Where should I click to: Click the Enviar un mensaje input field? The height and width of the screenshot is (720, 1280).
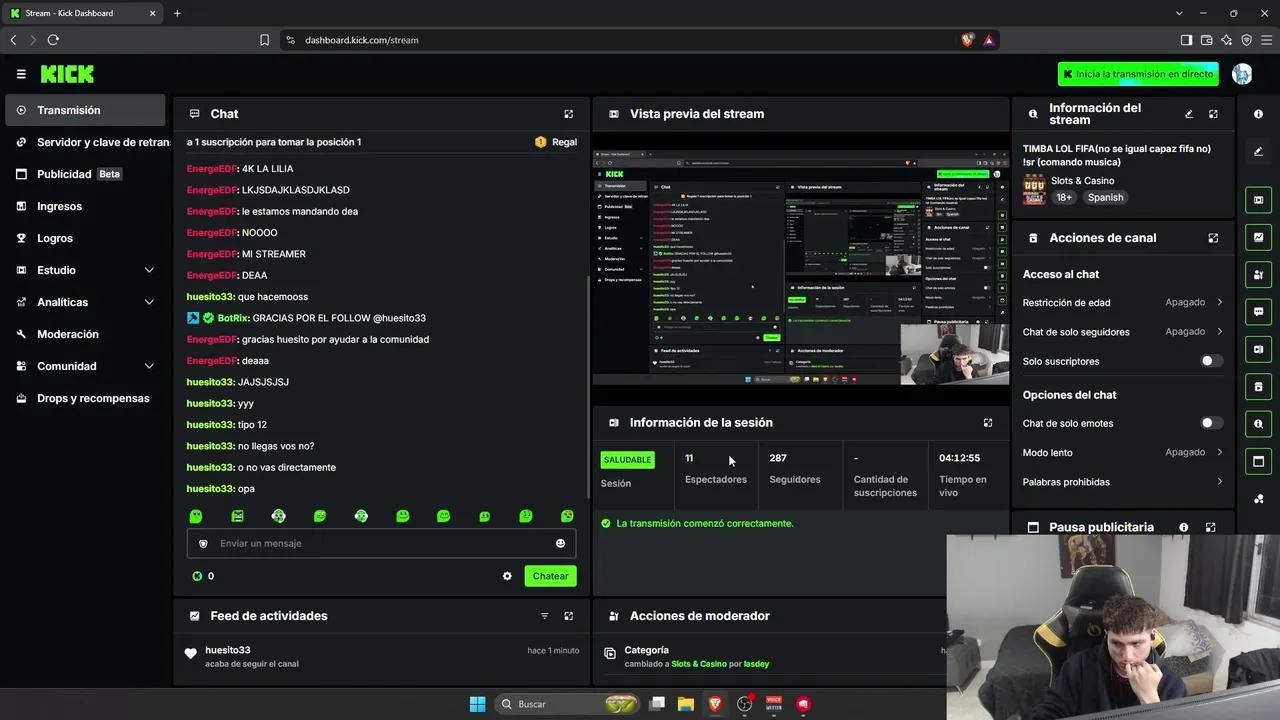click(x=381, y=543)
